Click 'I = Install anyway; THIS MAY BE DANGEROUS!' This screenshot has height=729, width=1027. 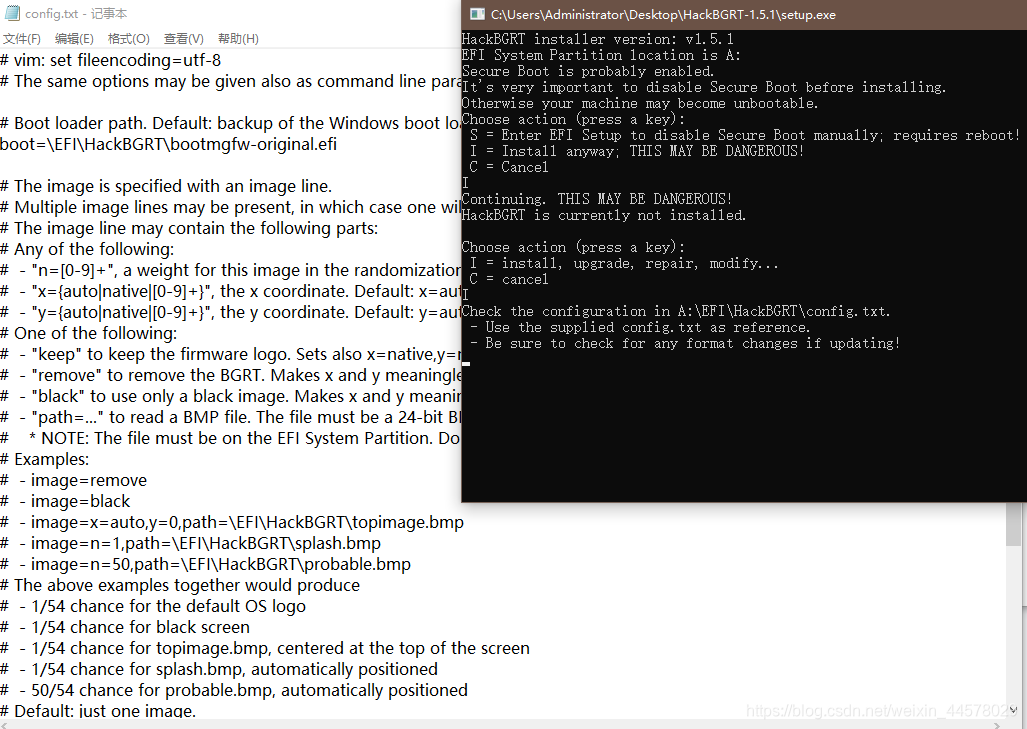coord(637,151)
